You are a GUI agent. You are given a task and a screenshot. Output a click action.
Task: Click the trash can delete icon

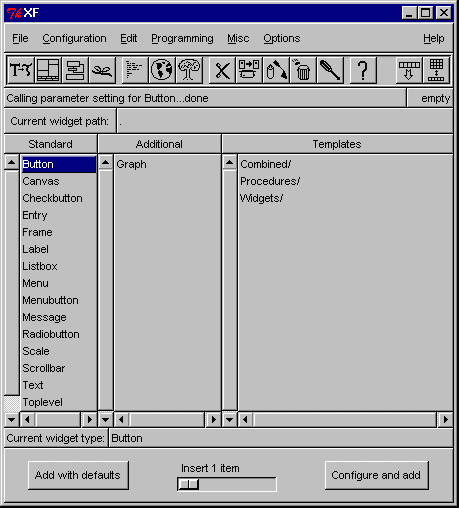pyautogui.click(x=303, y=70)
